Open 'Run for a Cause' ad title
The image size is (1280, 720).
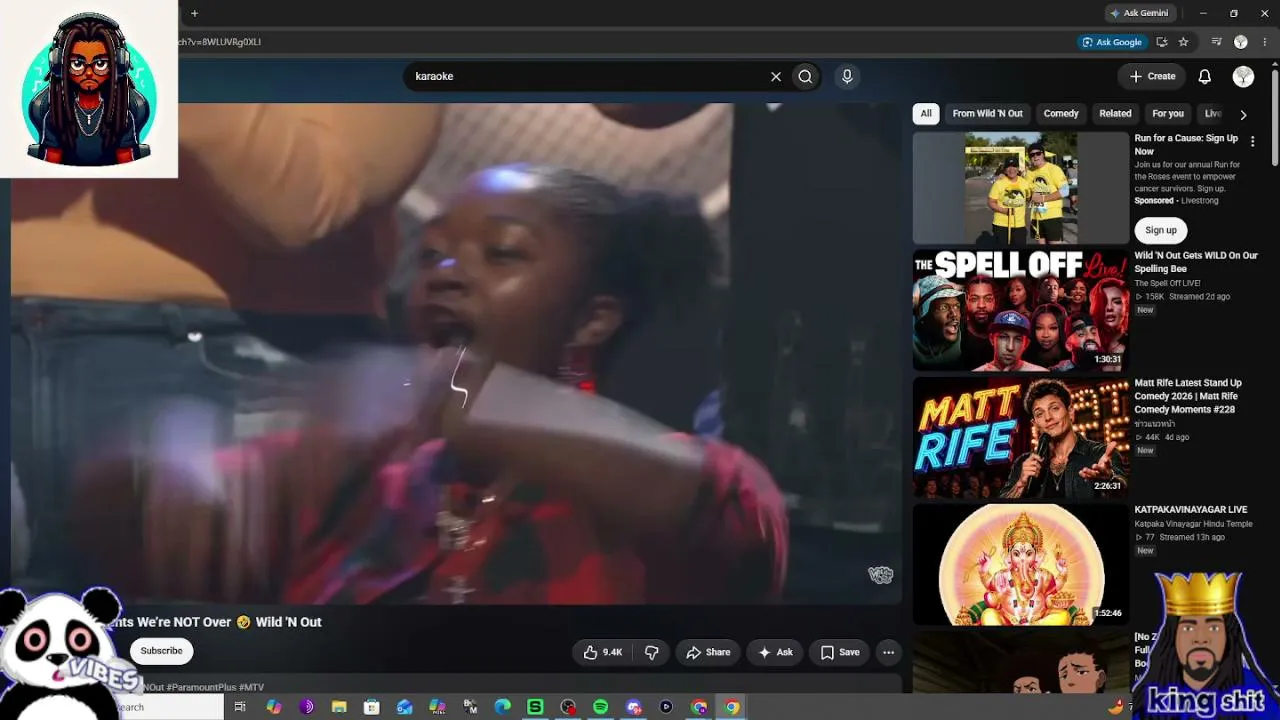tap(1186, 145)
